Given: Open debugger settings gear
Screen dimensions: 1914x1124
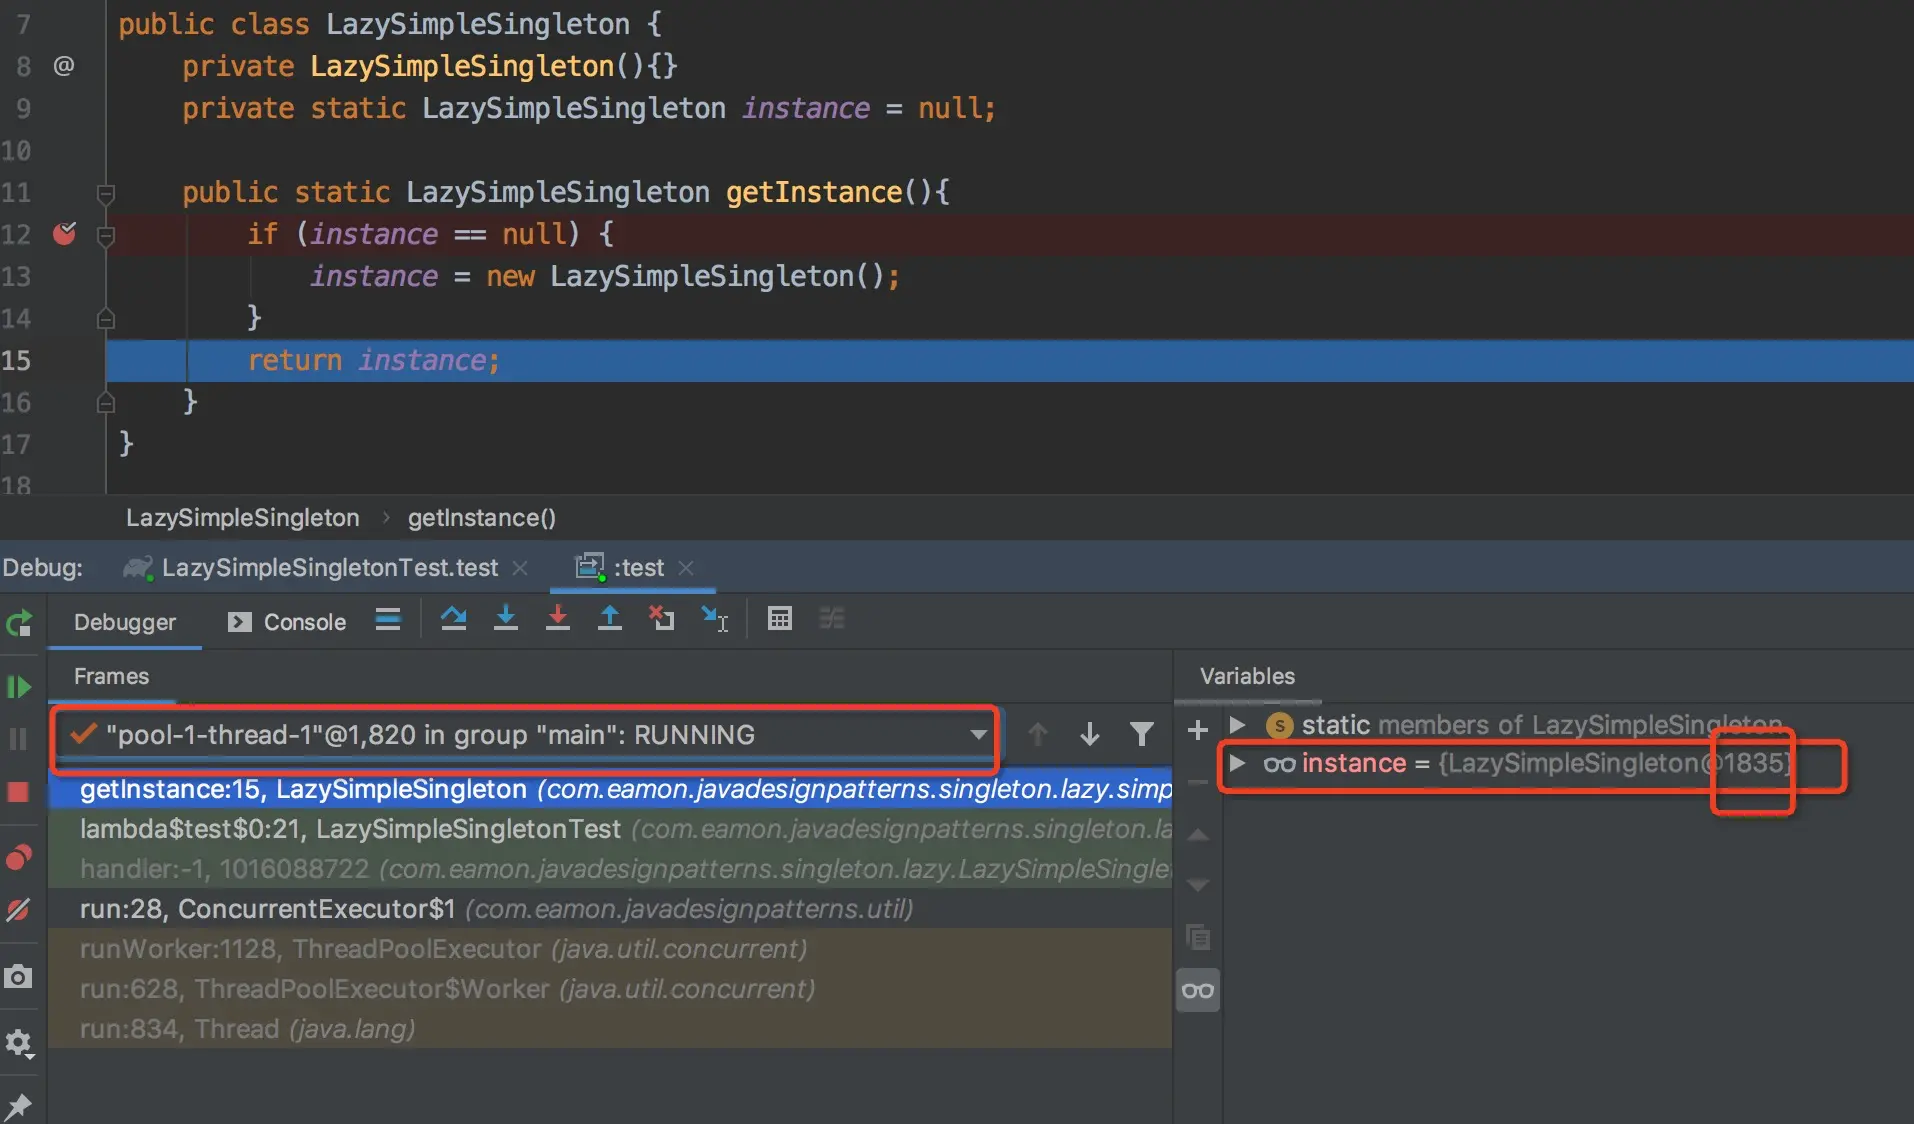Looking at the screenshot, I should (19, 1044).
